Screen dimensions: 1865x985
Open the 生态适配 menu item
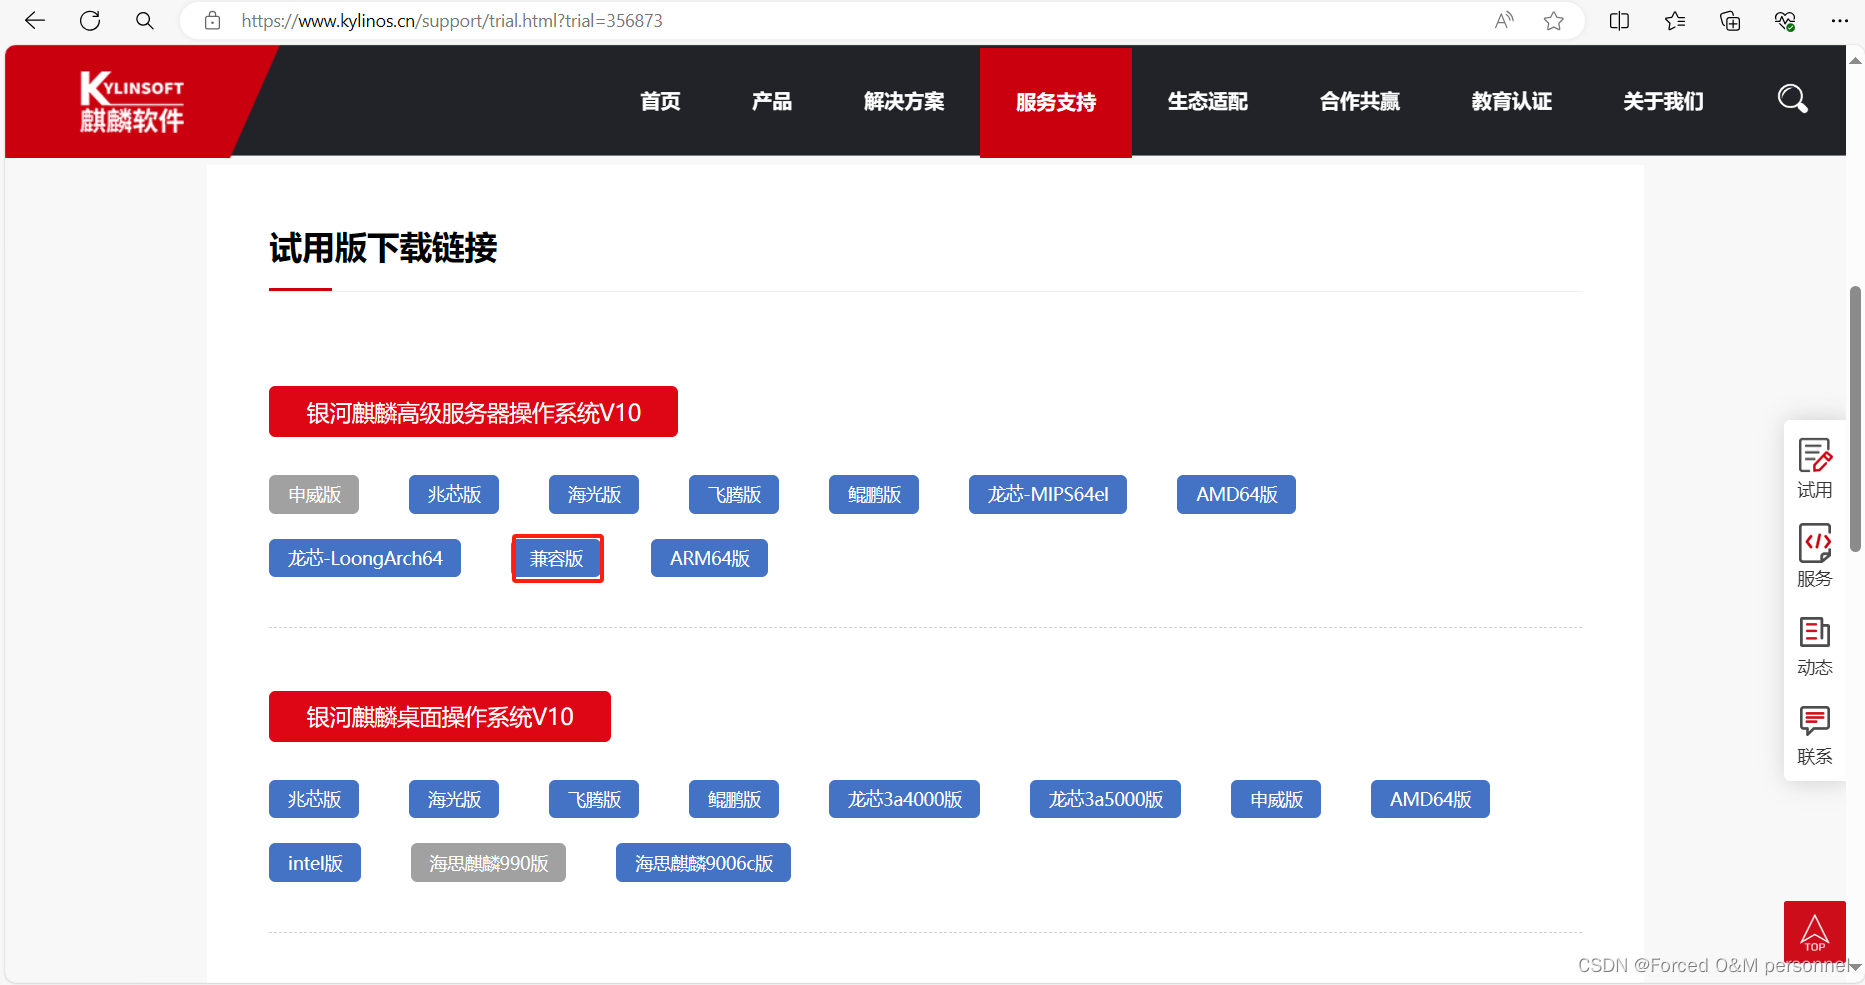pos(1208,102)
